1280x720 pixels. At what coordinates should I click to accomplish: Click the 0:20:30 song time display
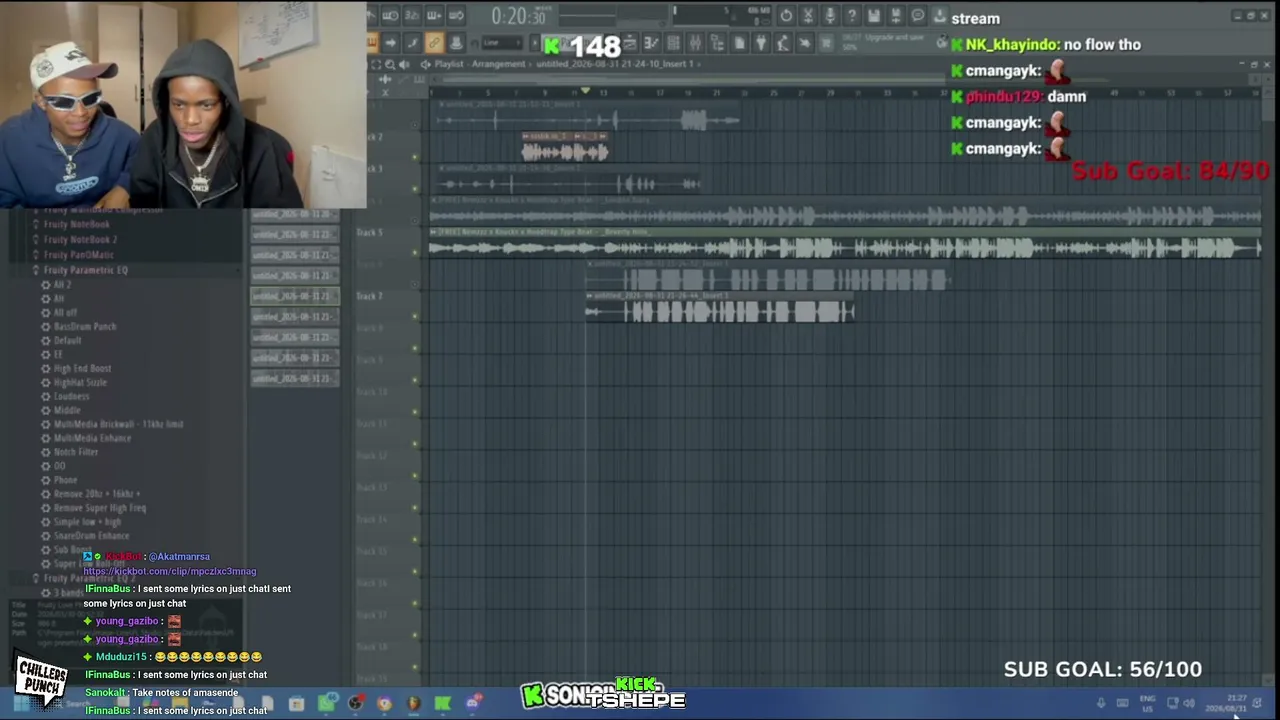518,16
